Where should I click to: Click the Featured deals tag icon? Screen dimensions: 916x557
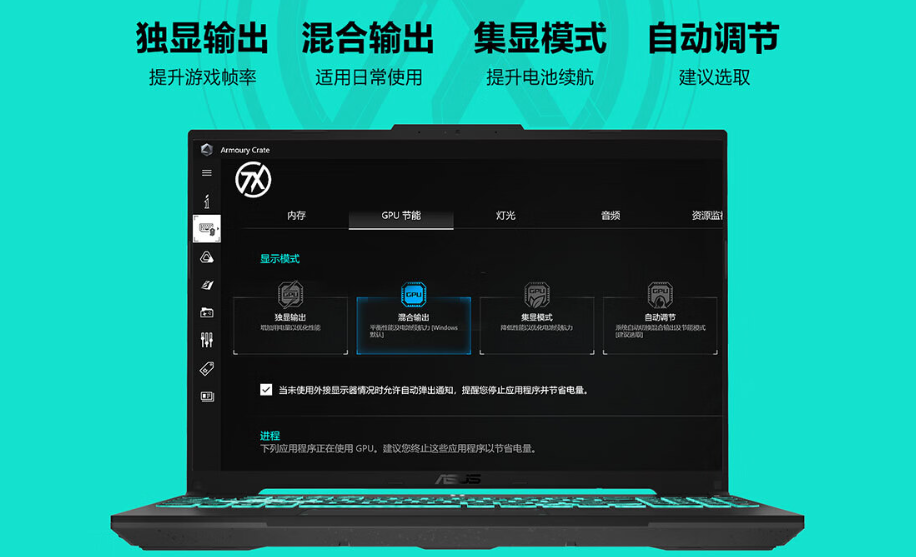click(207, 368)
